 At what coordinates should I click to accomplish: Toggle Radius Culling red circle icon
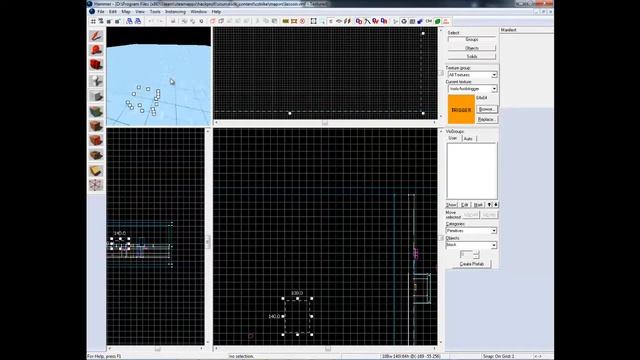(302, 21)
